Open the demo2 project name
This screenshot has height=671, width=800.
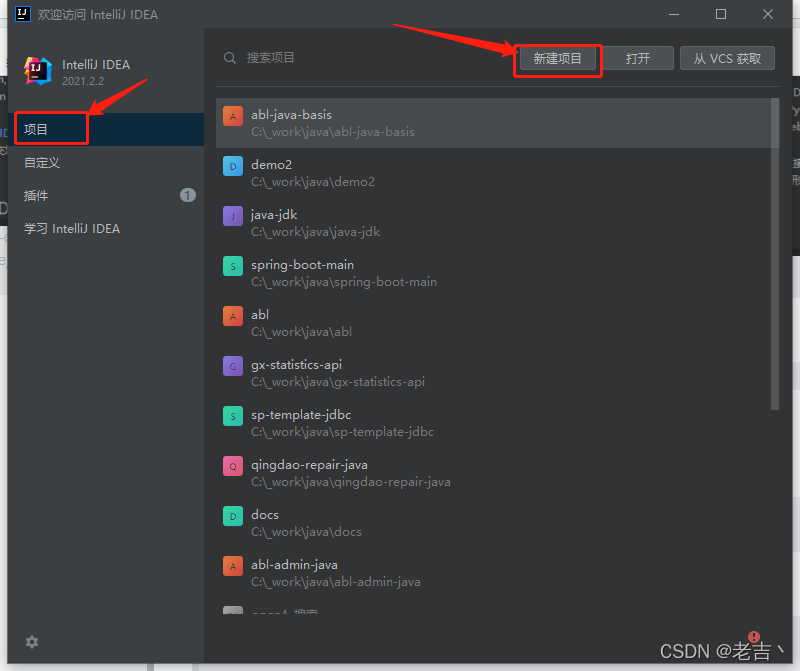click(271, 165)
